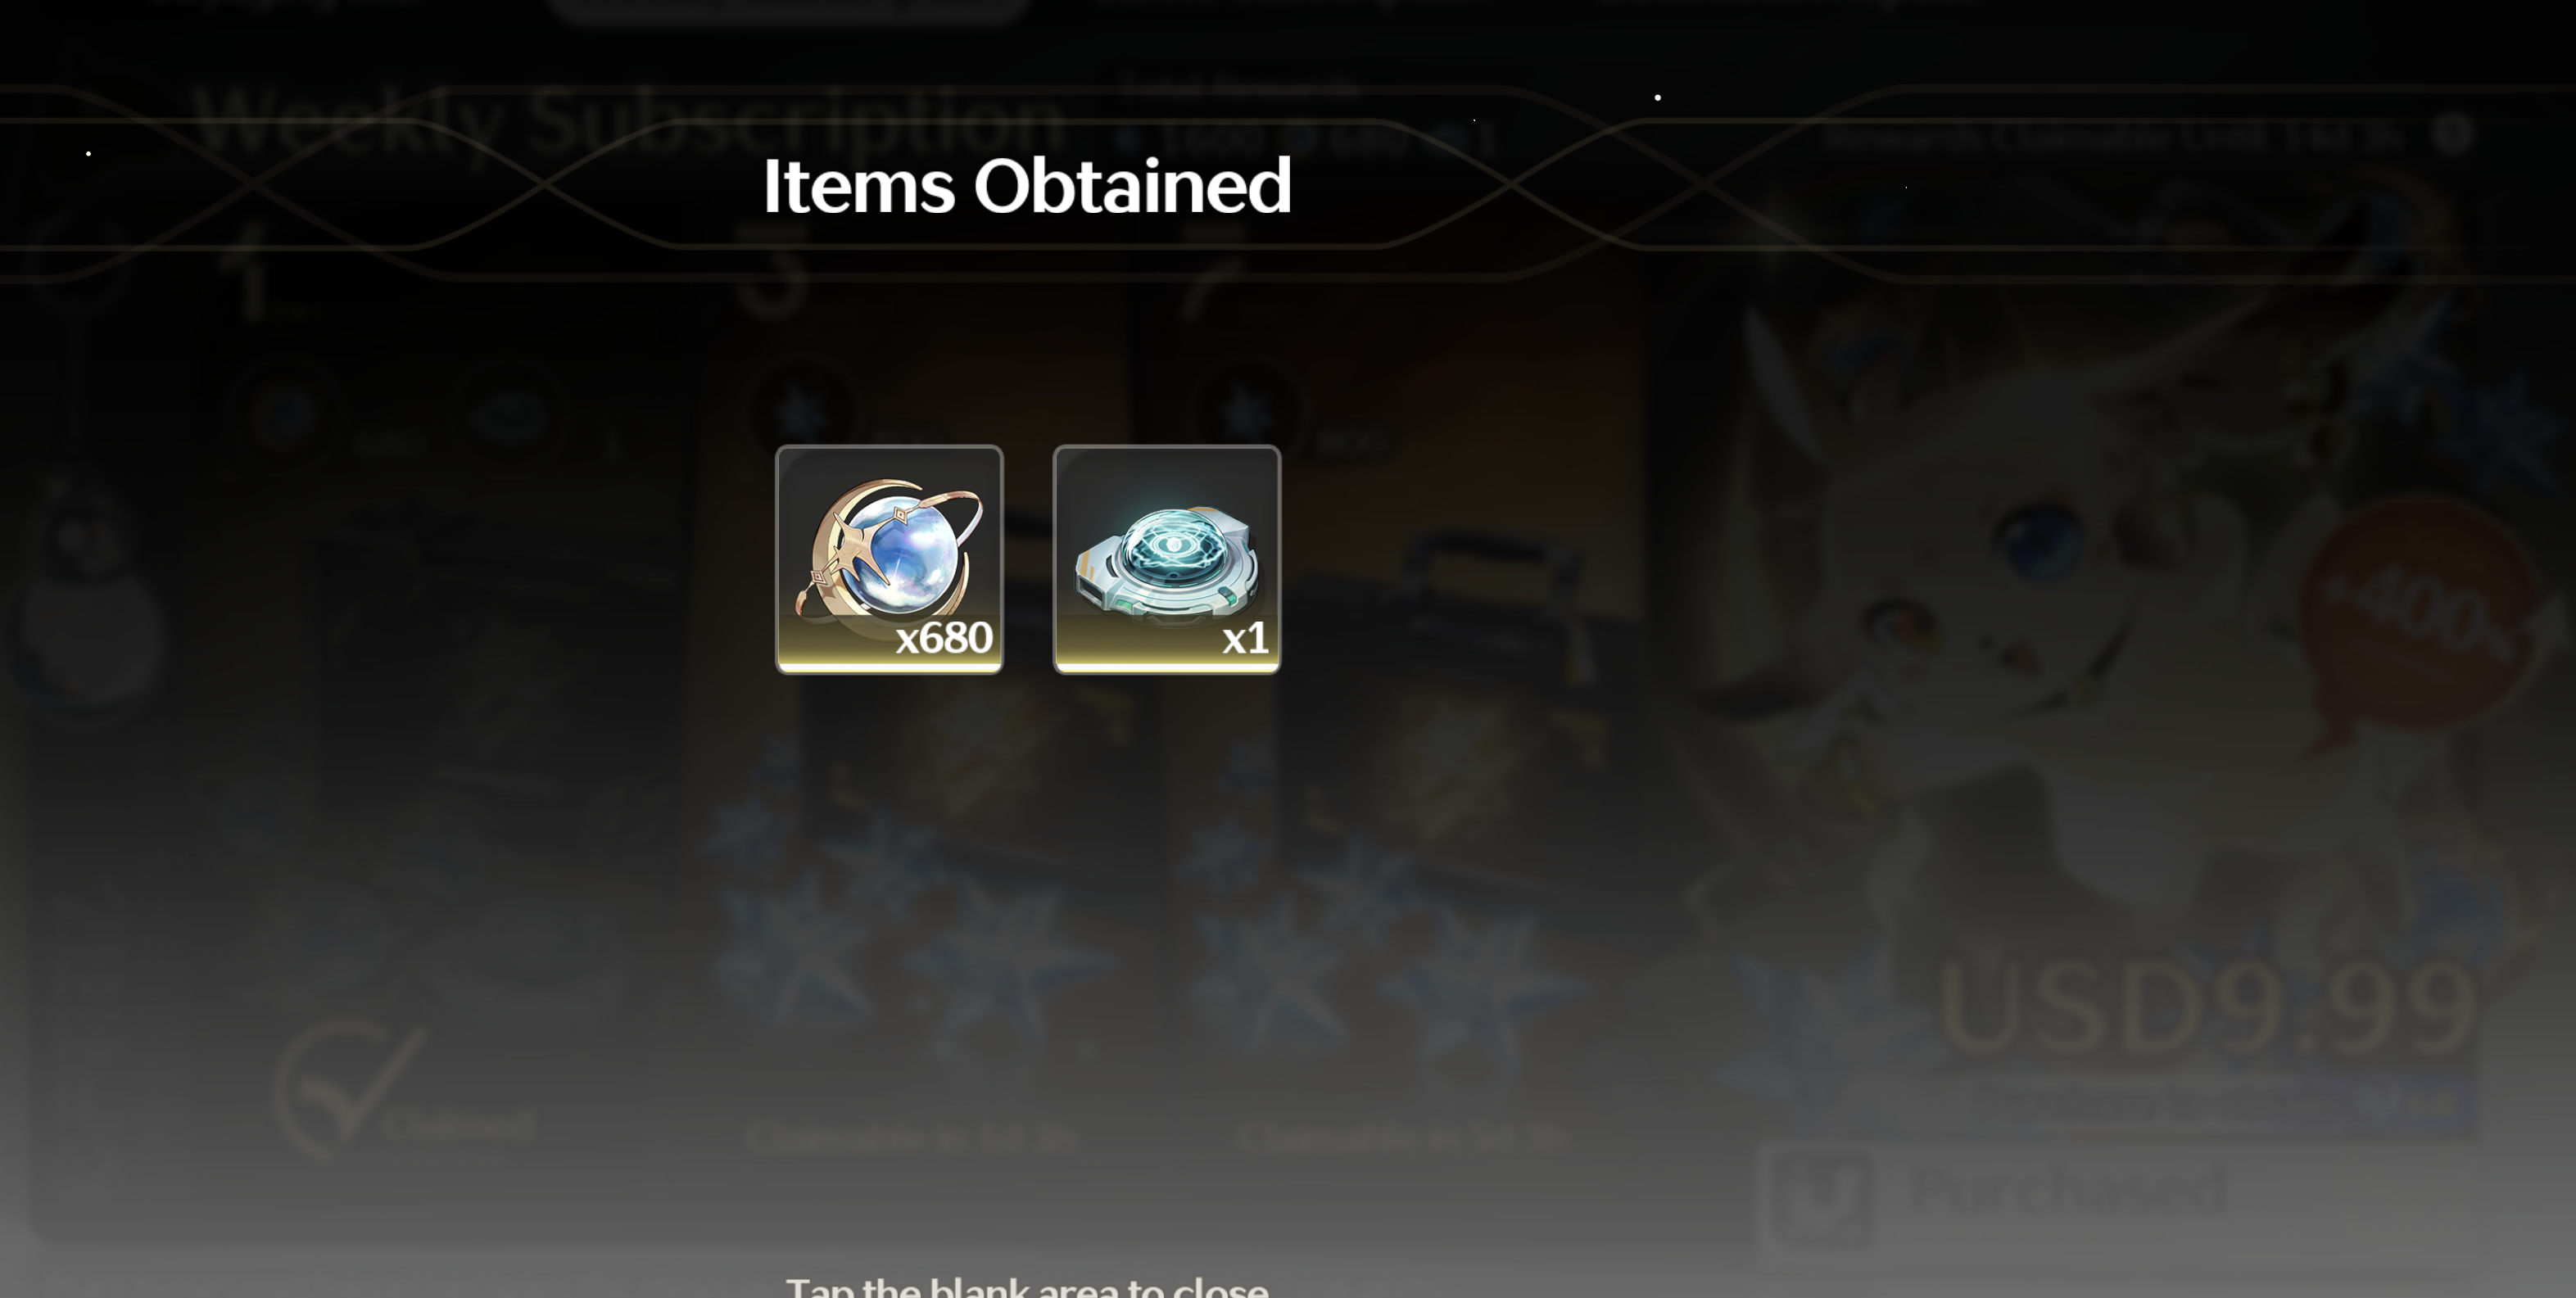Click the Items Obtained title
2576x1298 pixels.
1027,186
